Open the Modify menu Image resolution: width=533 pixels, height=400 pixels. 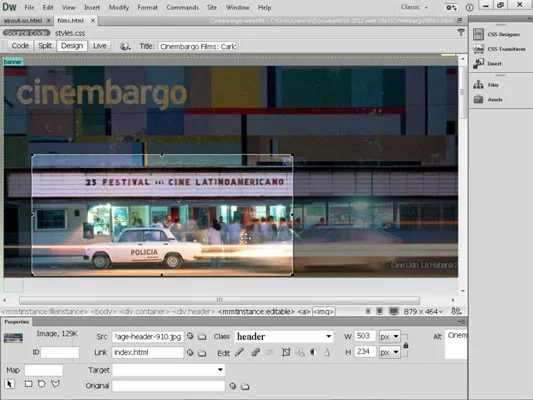pyautogui.click(x=119, y=7)
